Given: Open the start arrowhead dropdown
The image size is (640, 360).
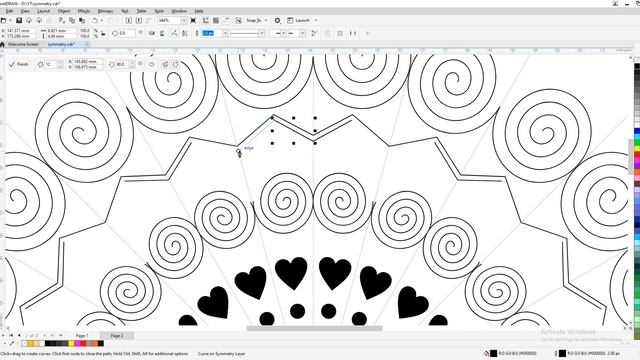Looking at the screenshot, I should (283, 33).
